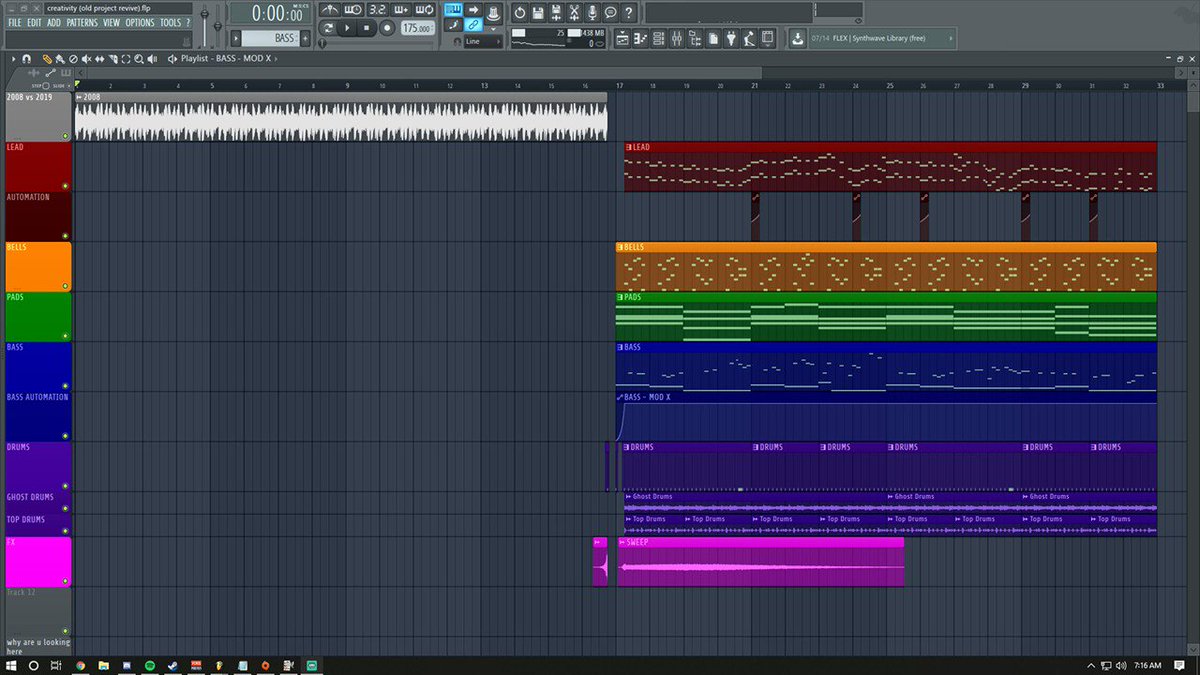
Task: Toggle the magnet snap in playlist toolbar
Action: tap(26, 59)
